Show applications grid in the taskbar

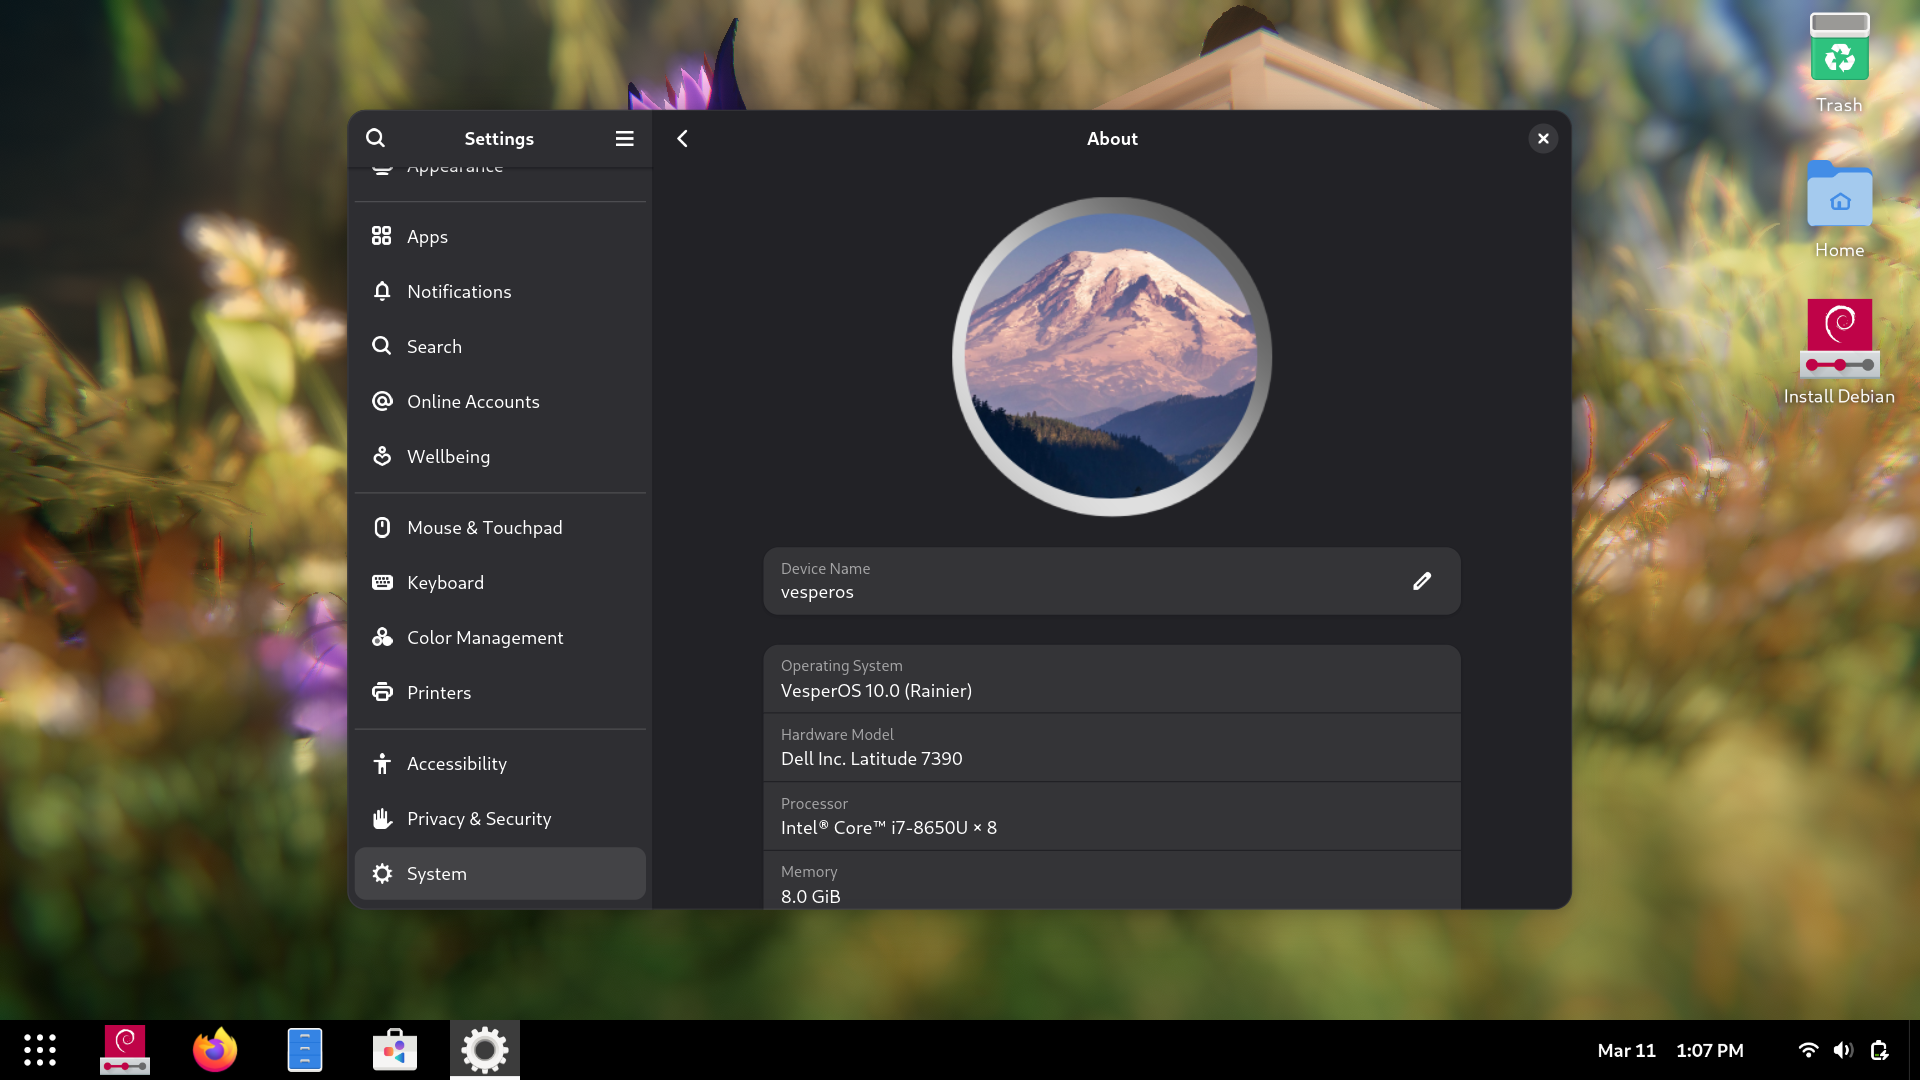click(x=40, y=1050)
